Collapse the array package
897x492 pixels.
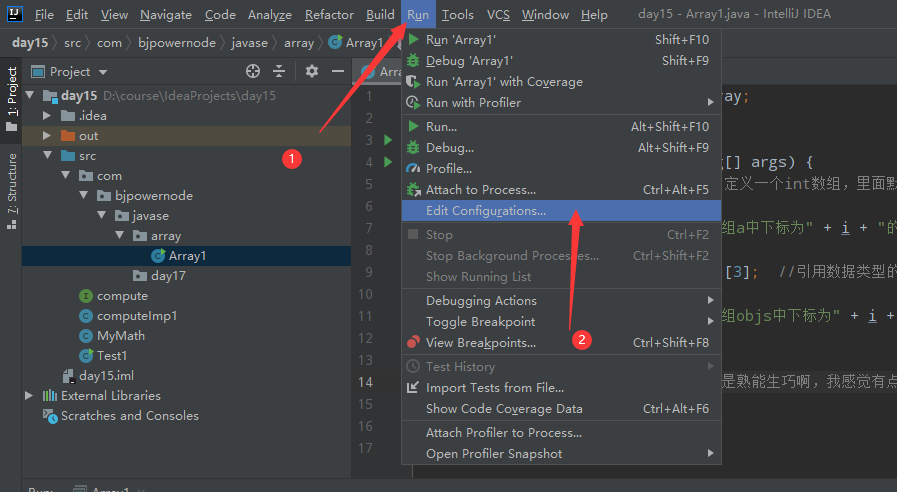120,235
